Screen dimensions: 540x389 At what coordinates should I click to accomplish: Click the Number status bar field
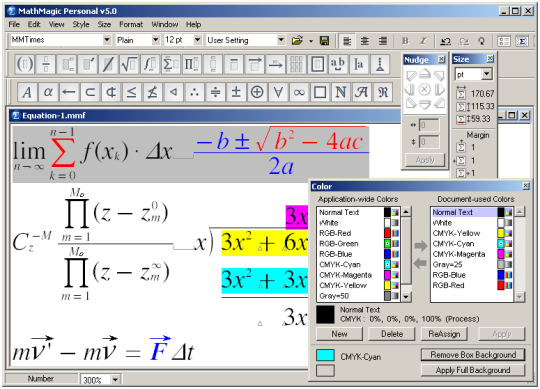pos(41,379)
